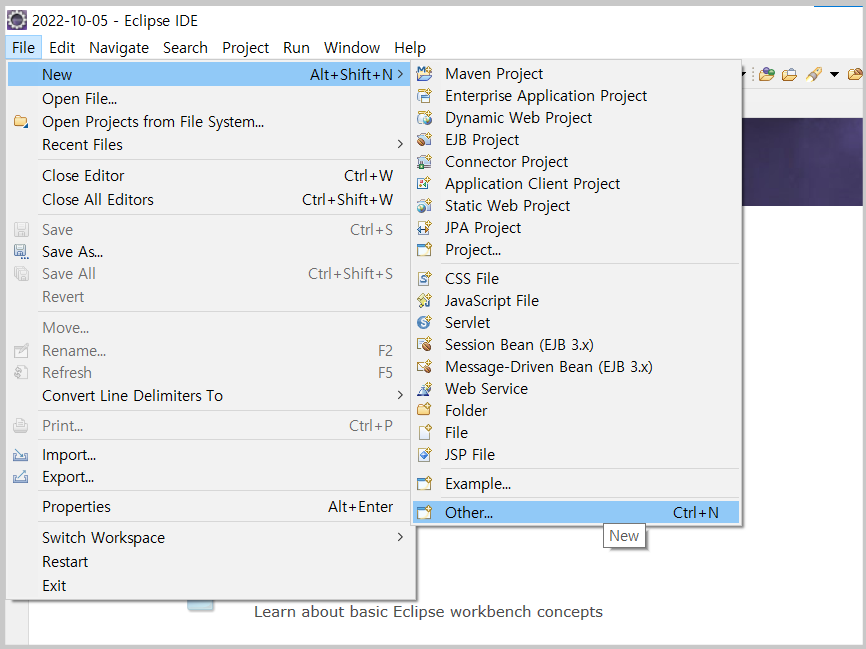Expand the Recent Files submenu

point(400,145)
